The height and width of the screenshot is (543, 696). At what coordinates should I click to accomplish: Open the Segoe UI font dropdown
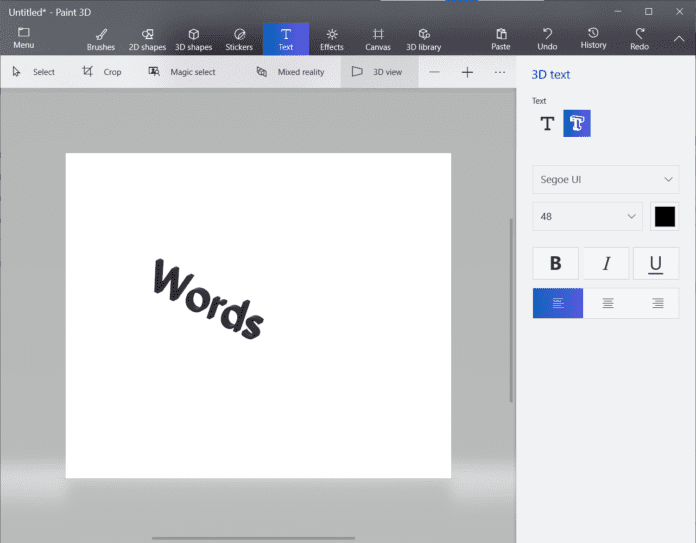pyautogui.click(x=606, y=179)
